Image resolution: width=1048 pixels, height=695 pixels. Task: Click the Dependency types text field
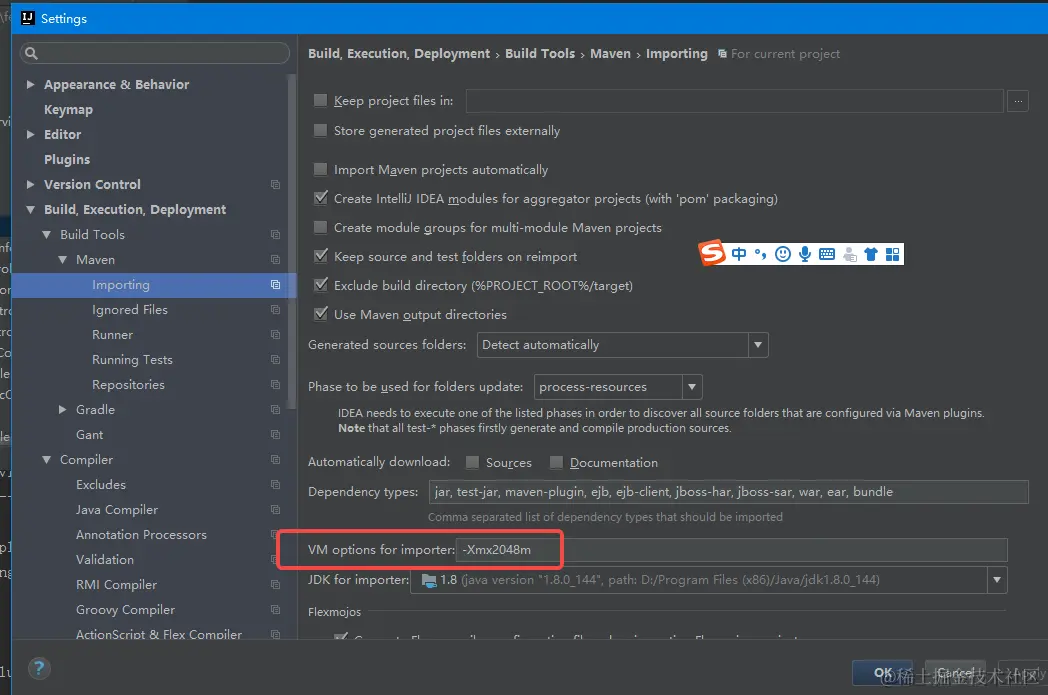pos(729,492)
